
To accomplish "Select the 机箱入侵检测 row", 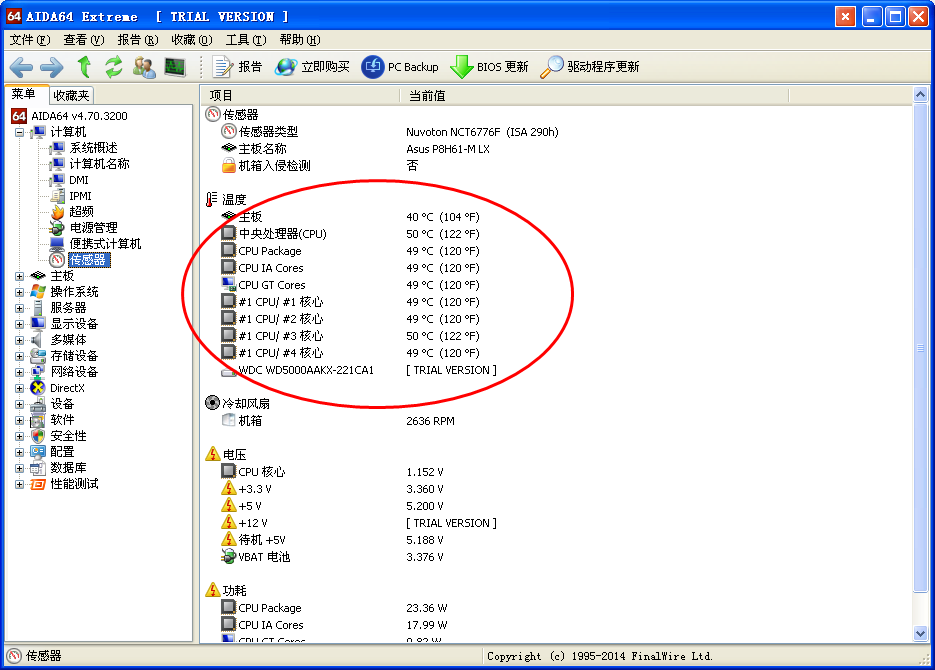I will pos(556,166).
